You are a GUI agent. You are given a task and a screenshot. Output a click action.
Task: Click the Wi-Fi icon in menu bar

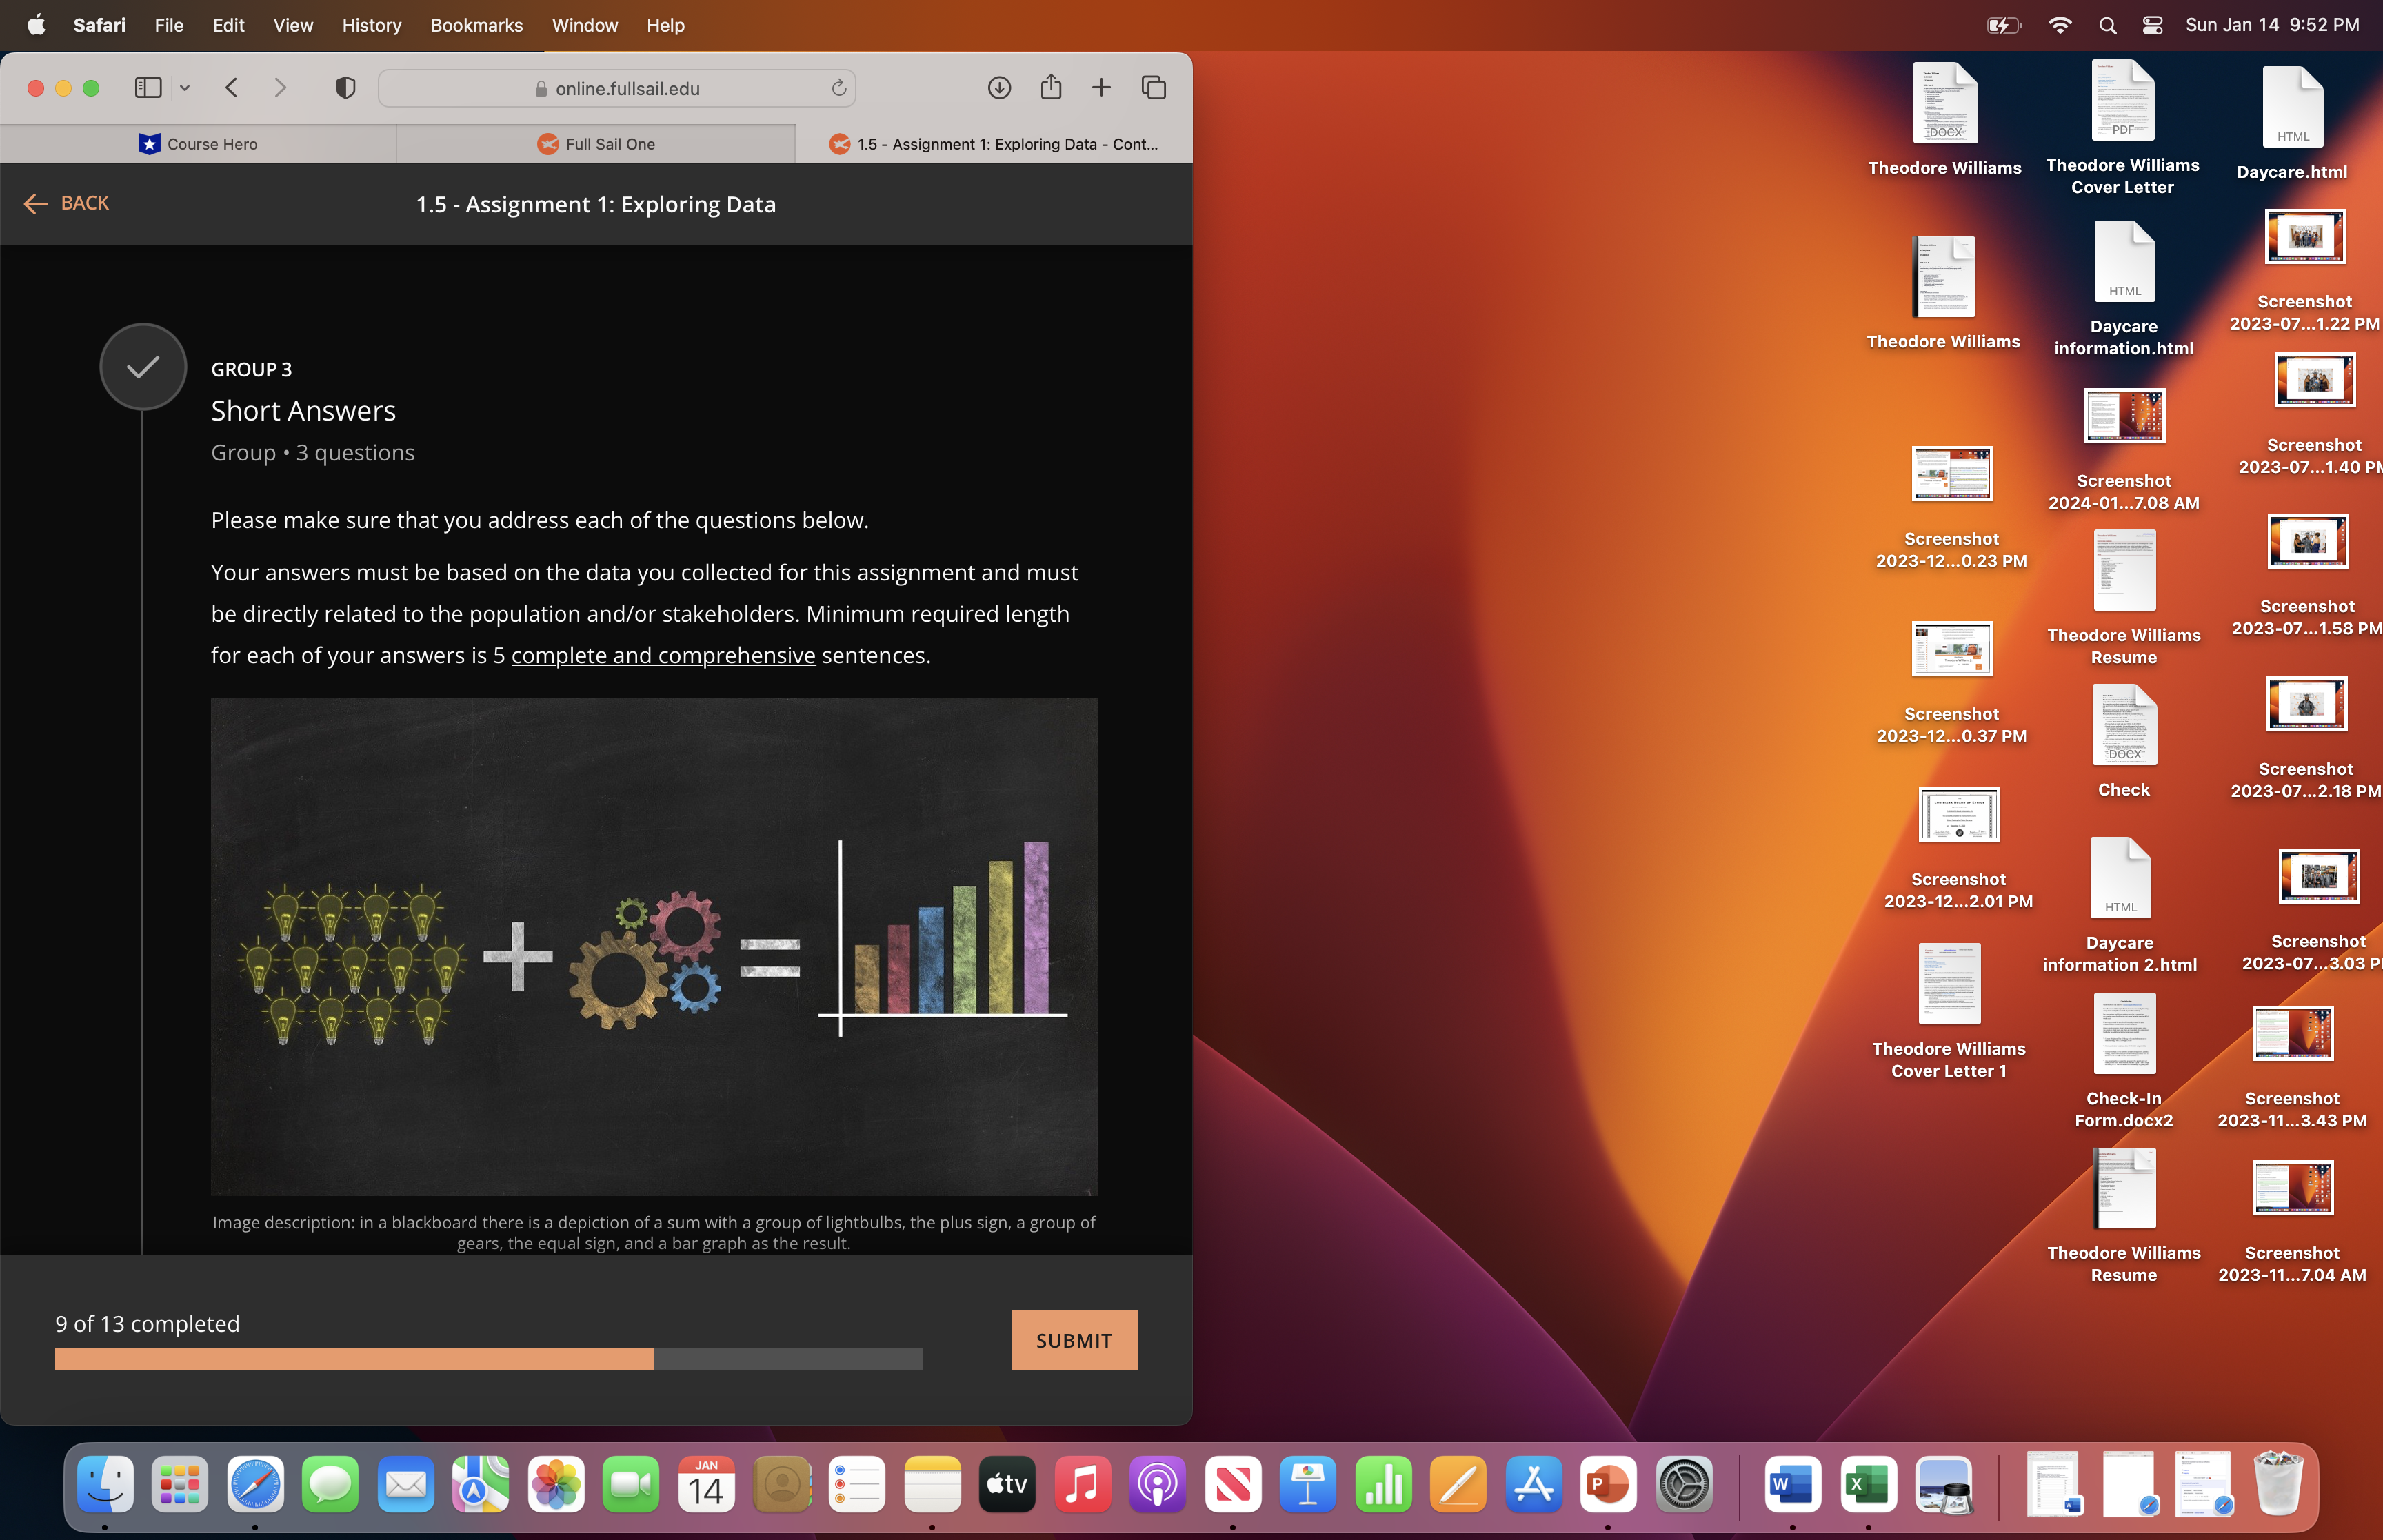click(2061, 24)
